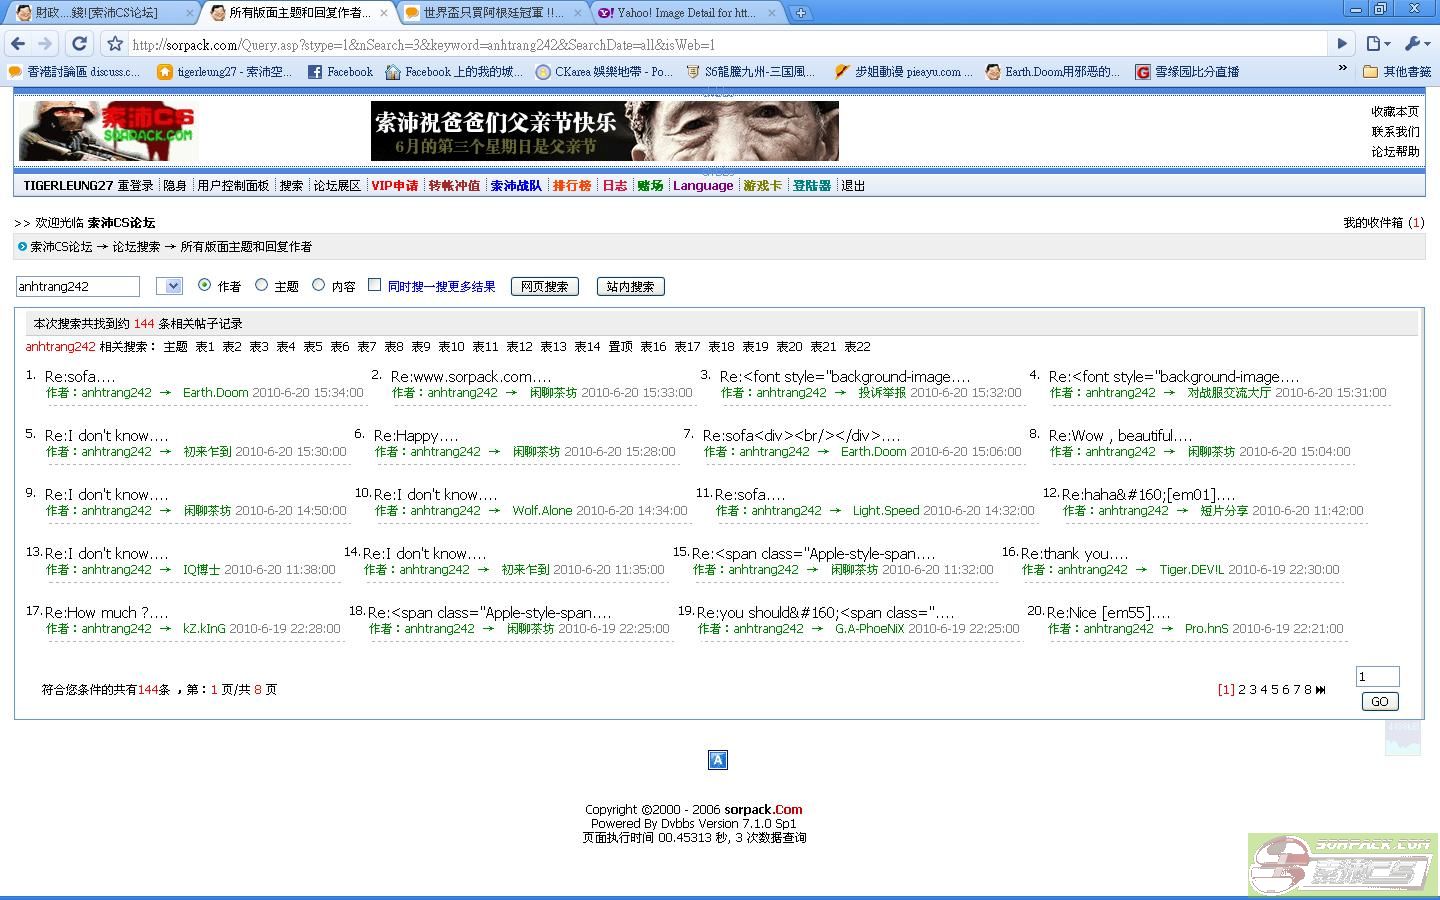Viewport: 1440px width, 900px height.
Task: Bookmark this page with the star icon
Action: (115, 44)
